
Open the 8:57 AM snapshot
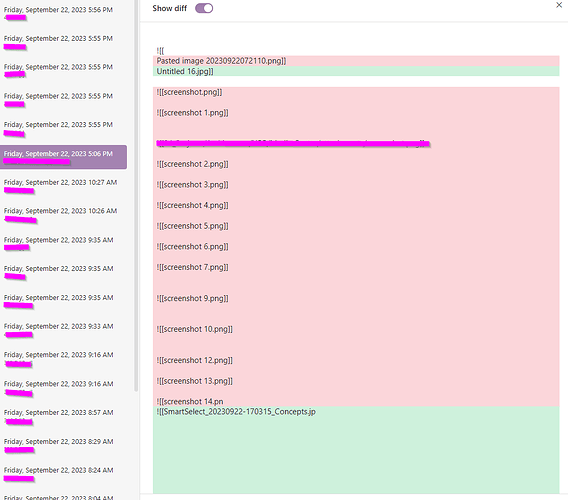coord(63,416)
